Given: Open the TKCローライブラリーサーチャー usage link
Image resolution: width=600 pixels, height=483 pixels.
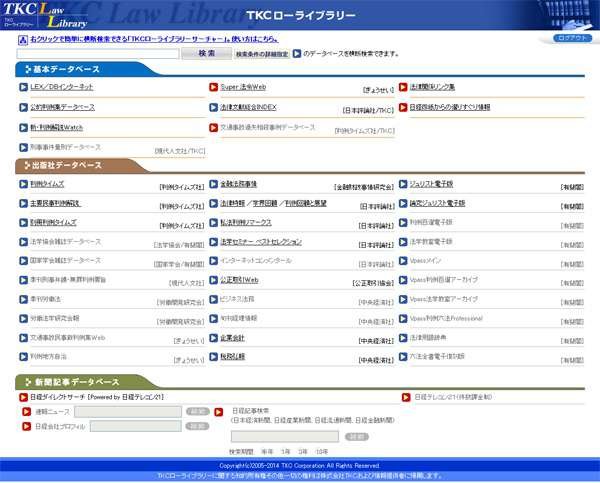Looking at the screenshot, I should 154,39.
